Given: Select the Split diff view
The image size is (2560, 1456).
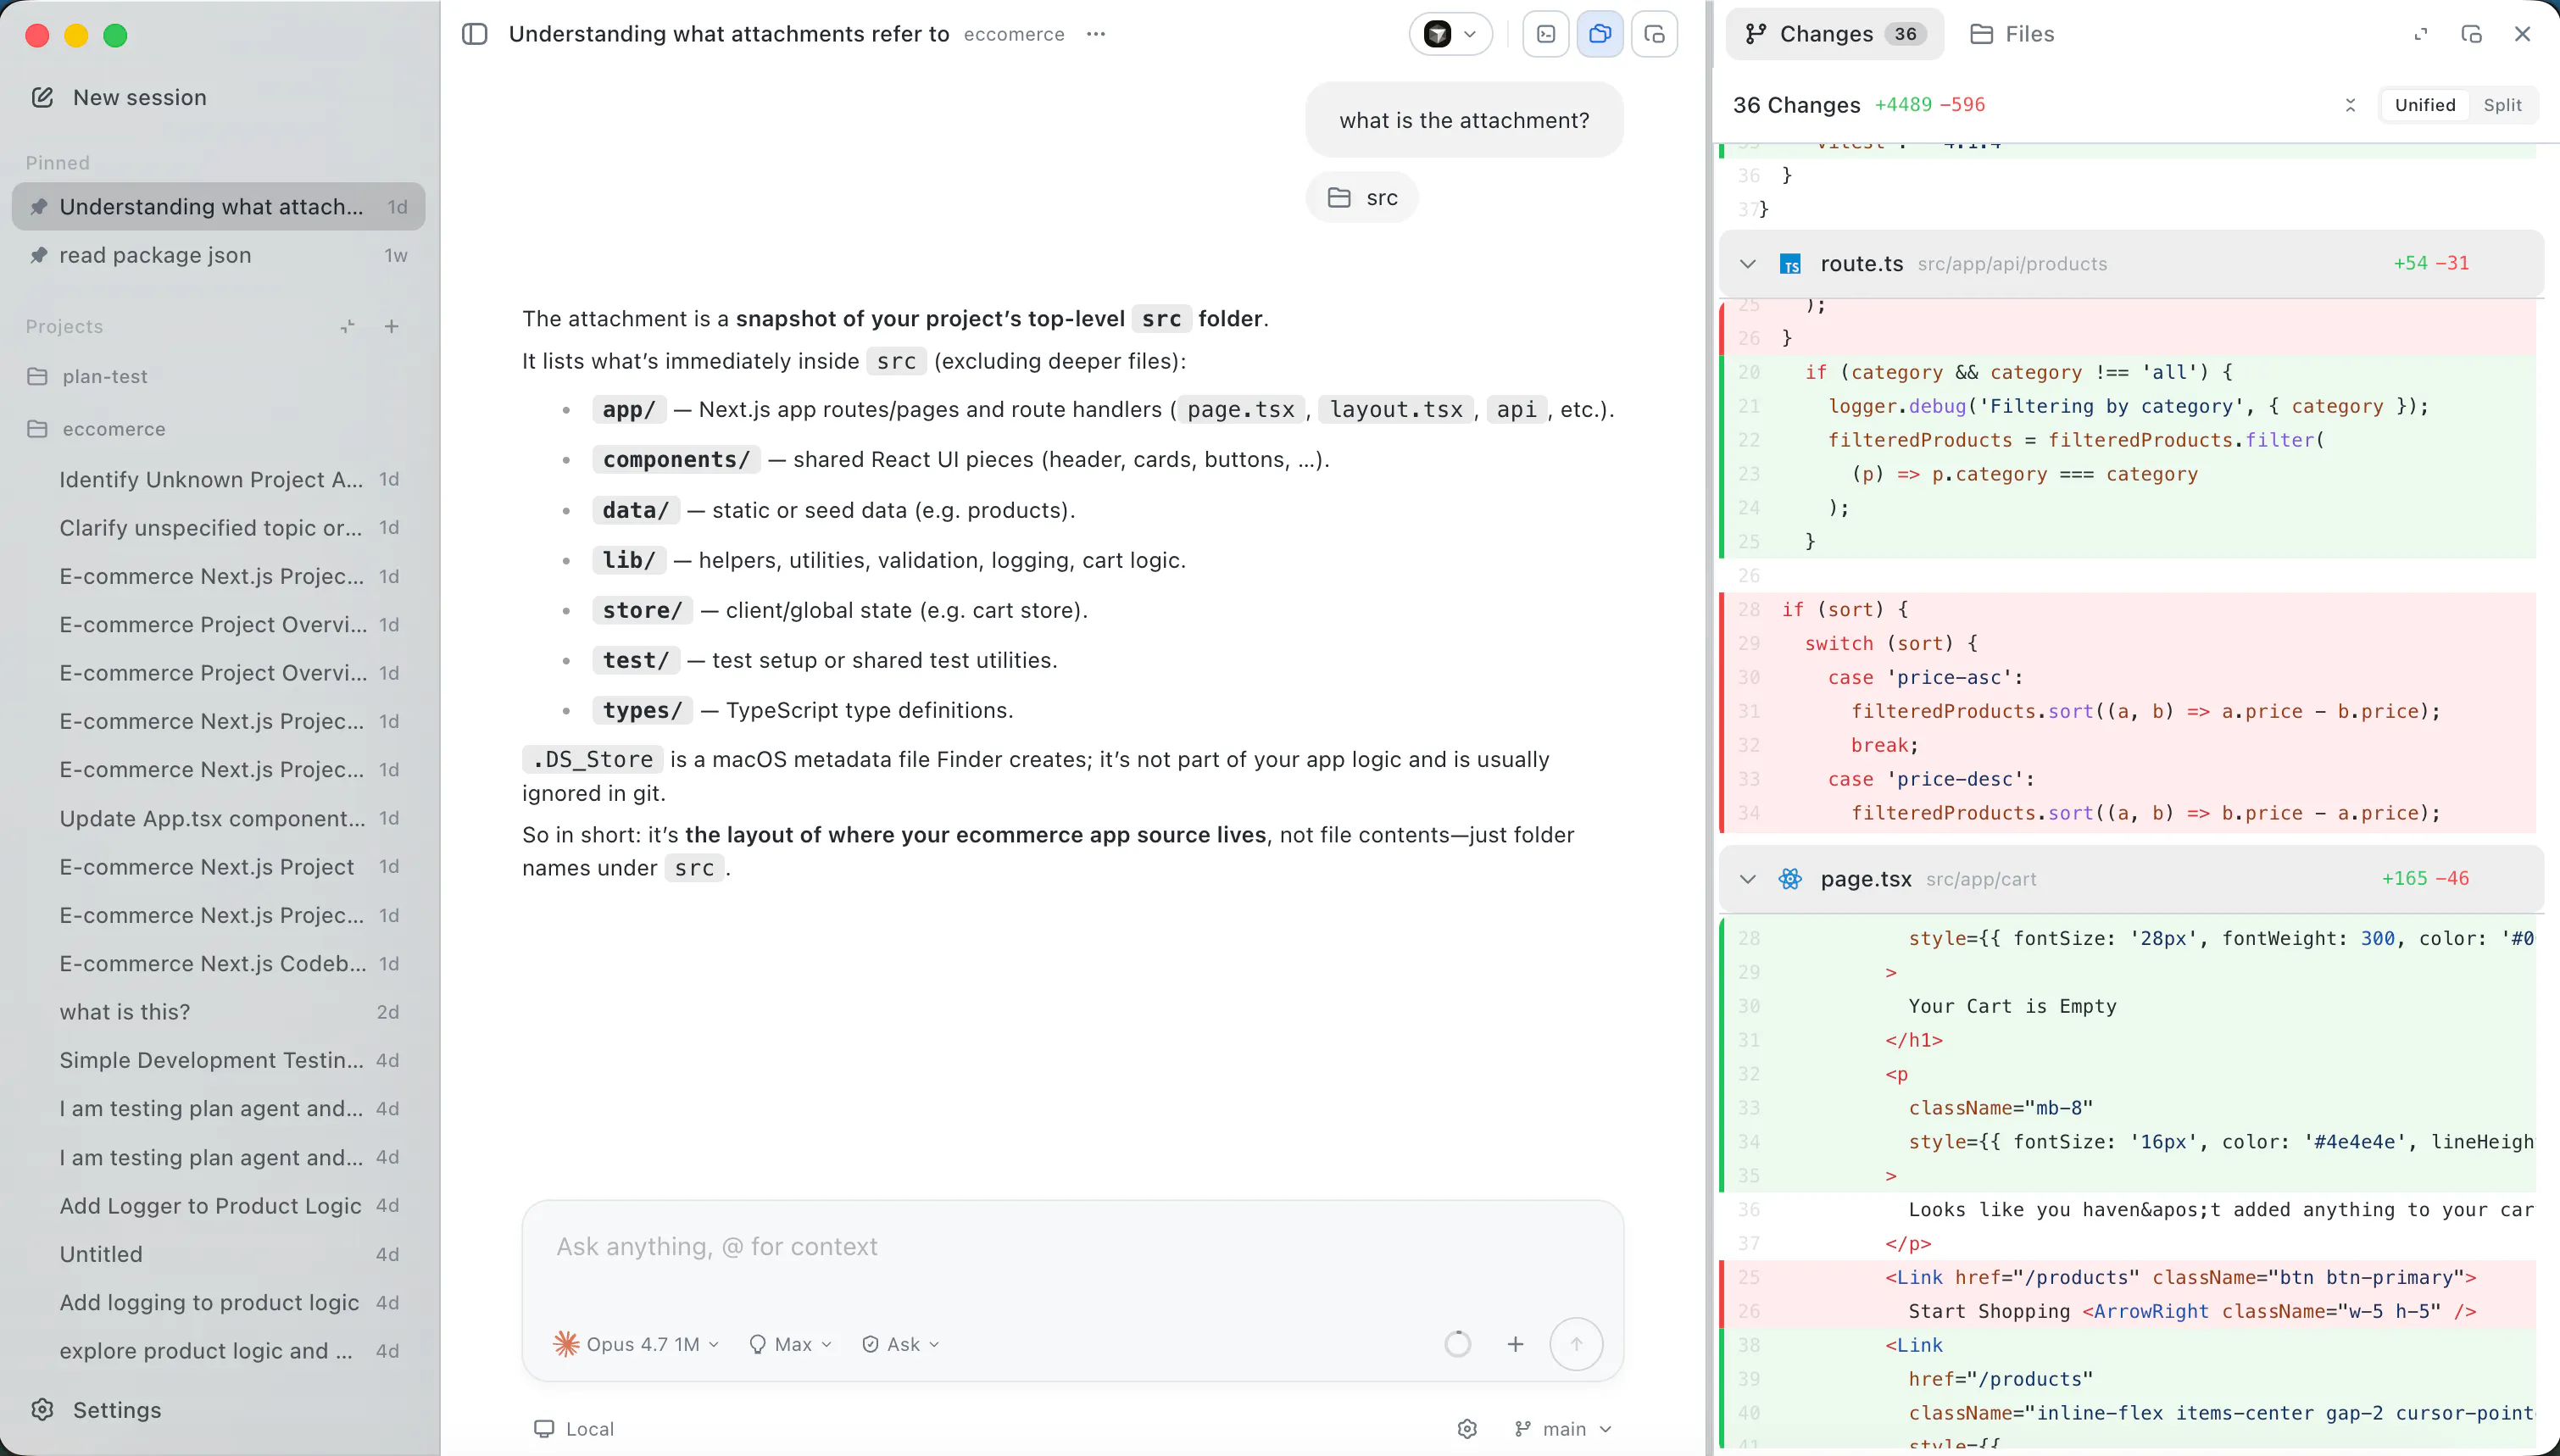Looking at the screenshot, I should (2502, 105).
